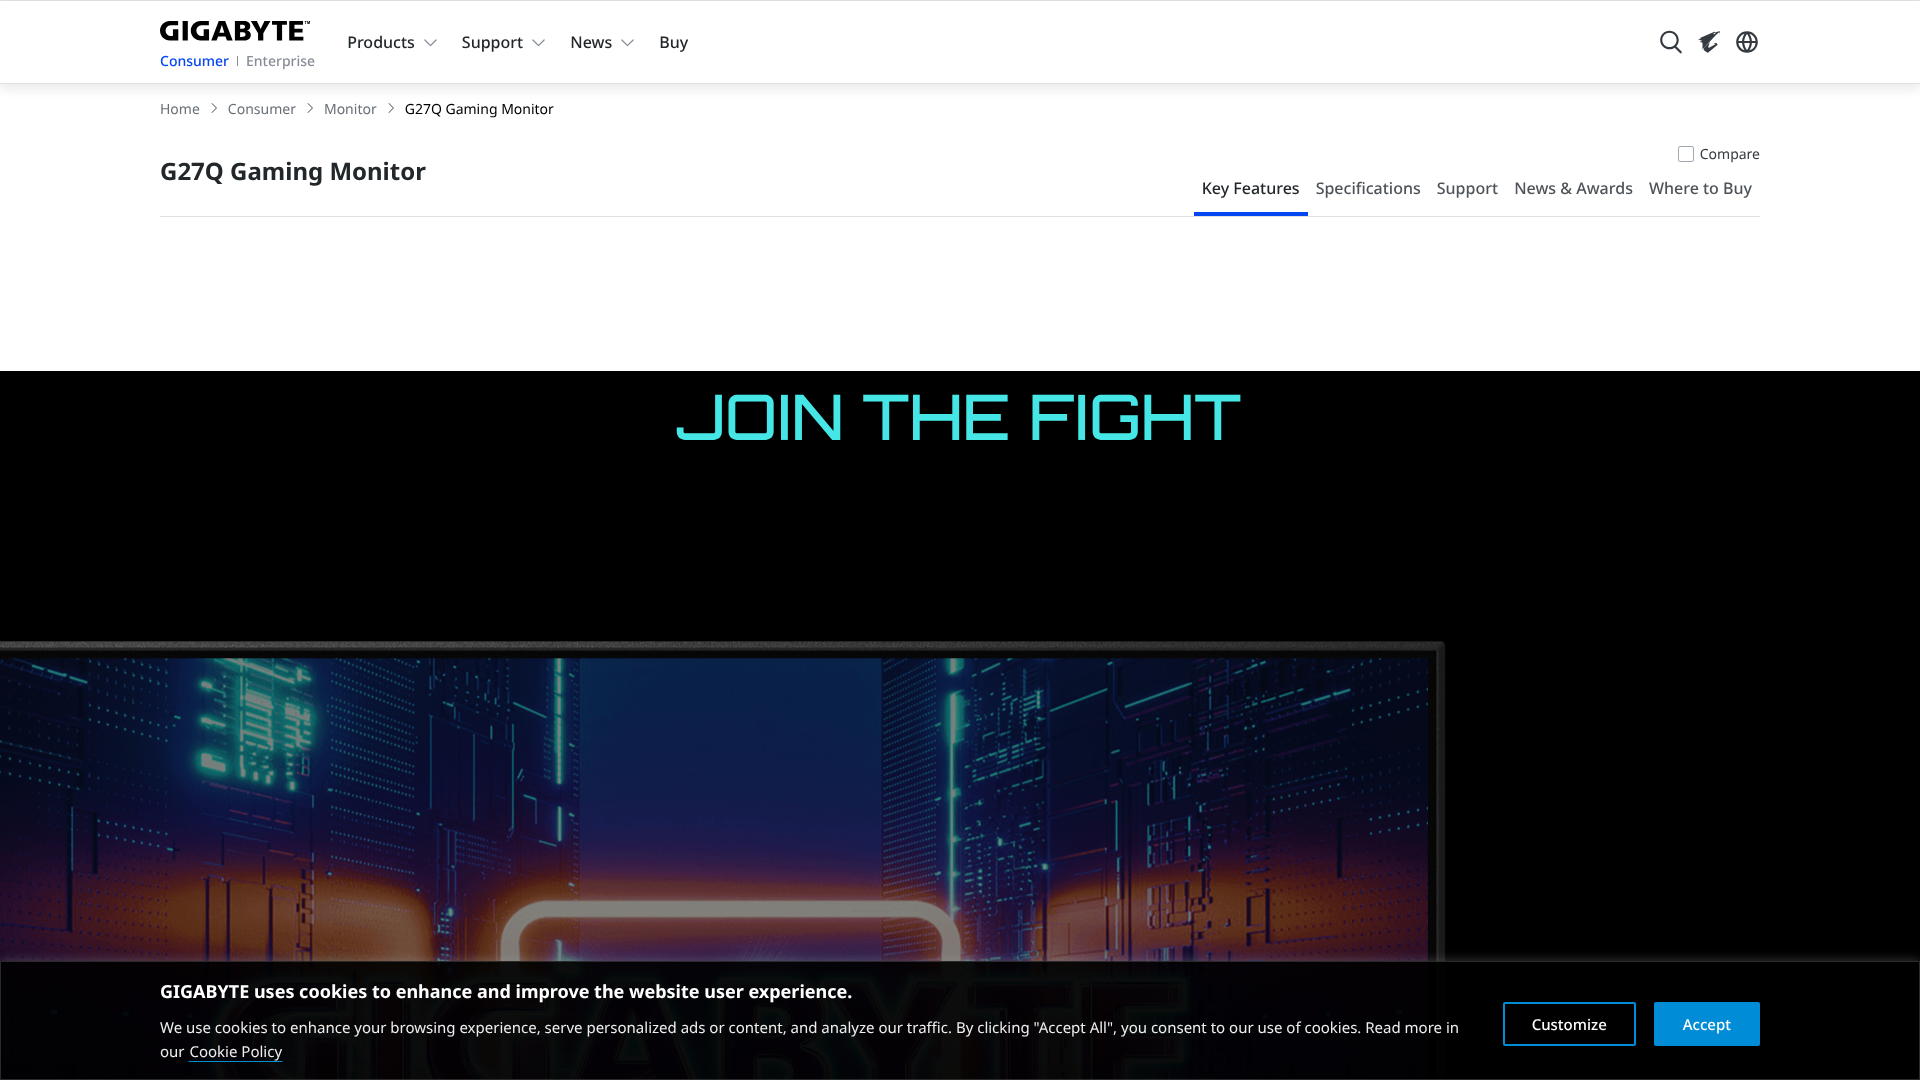Open the search magnifier icon
Viewport: 1920px width, 1080px height.
coord(1670,42)
